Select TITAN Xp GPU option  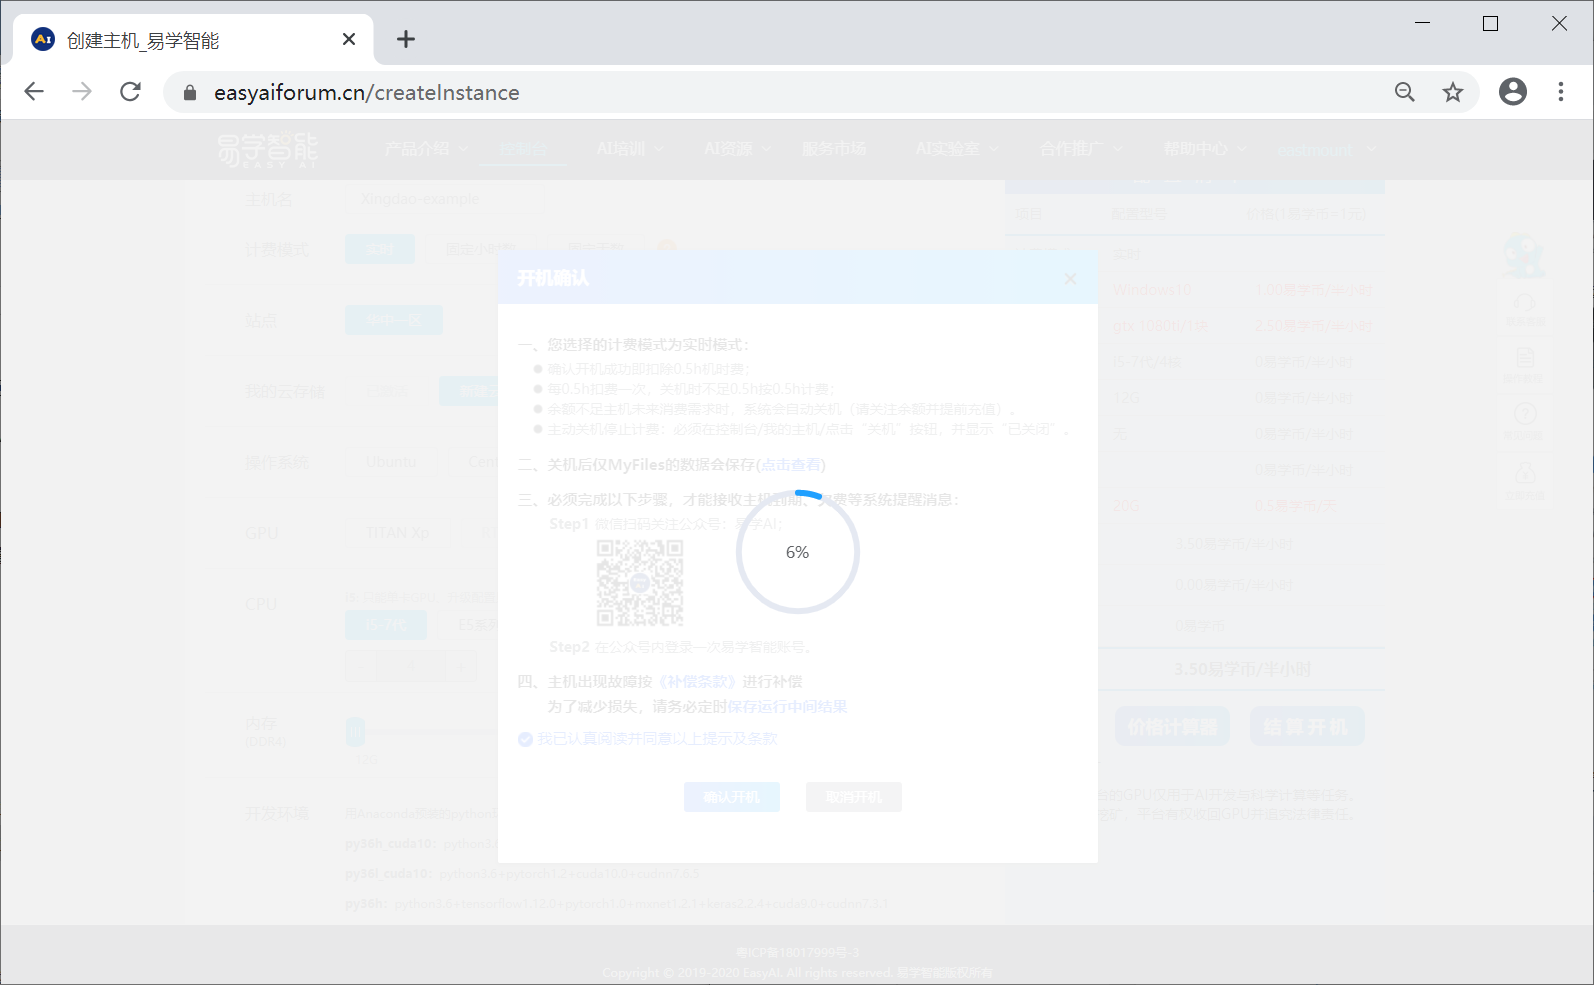coord(398,533)
